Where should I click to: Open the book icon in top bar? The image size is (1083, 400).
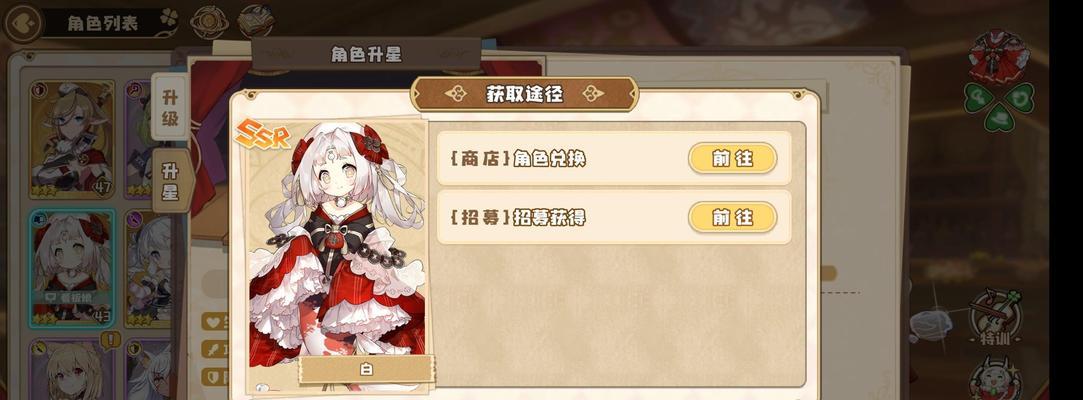tap(256, 21)
